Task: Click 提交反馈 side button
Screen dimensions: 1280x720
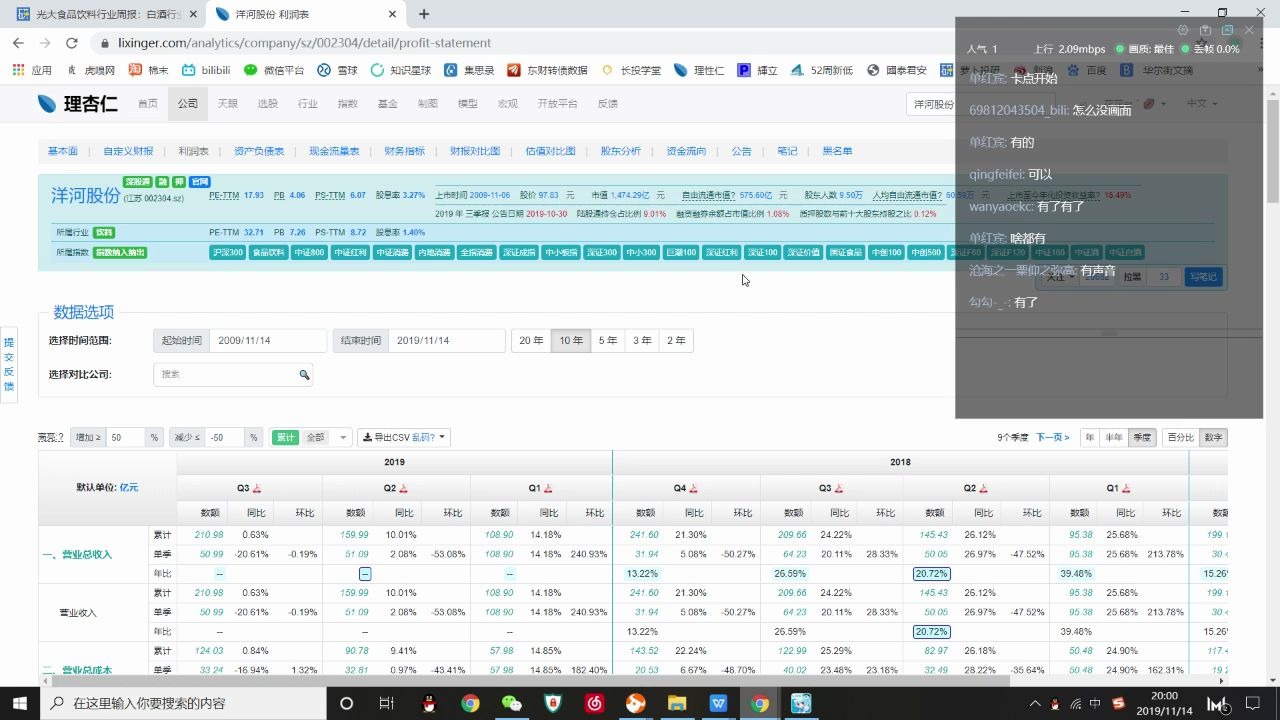Action: 8,365
